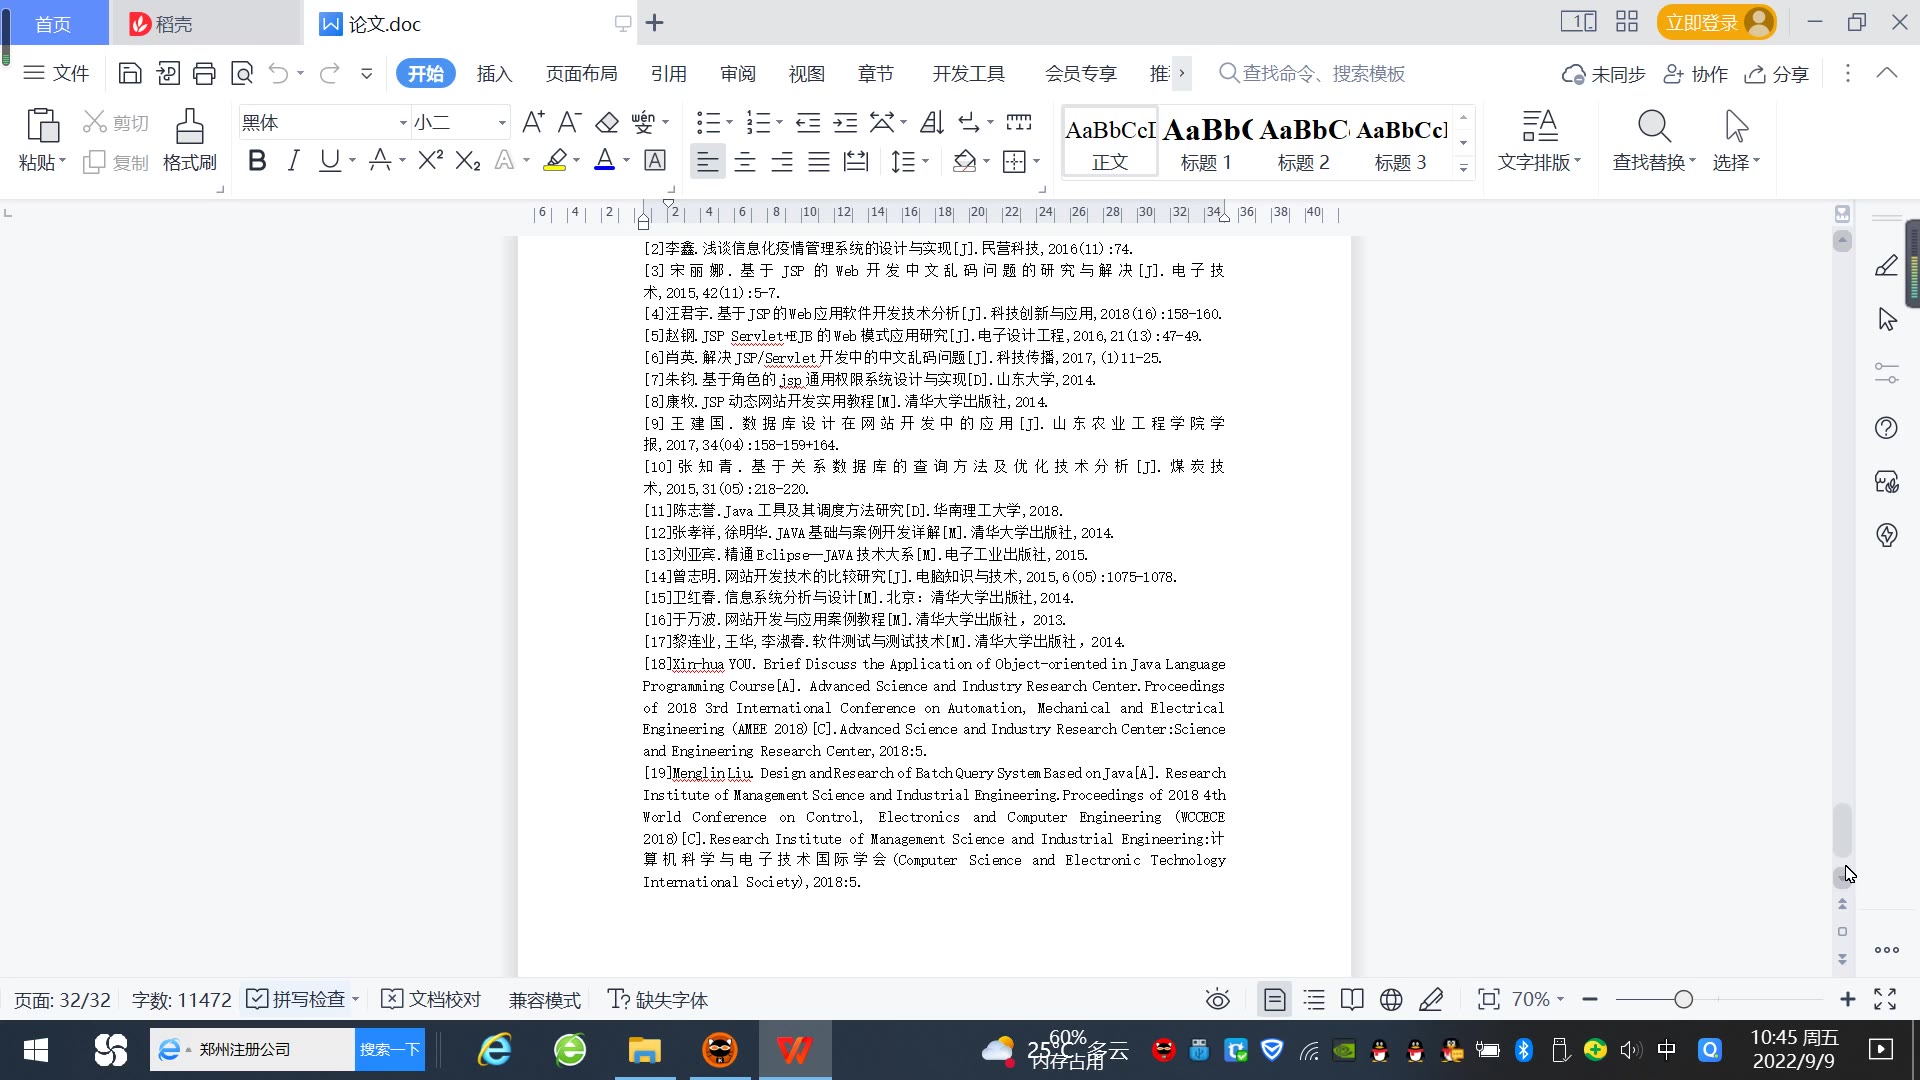Open sidebar settings sliders icon
Image resolution: width=1920 pixels, height=1080 pixels.
click(x=1886, y=373)
